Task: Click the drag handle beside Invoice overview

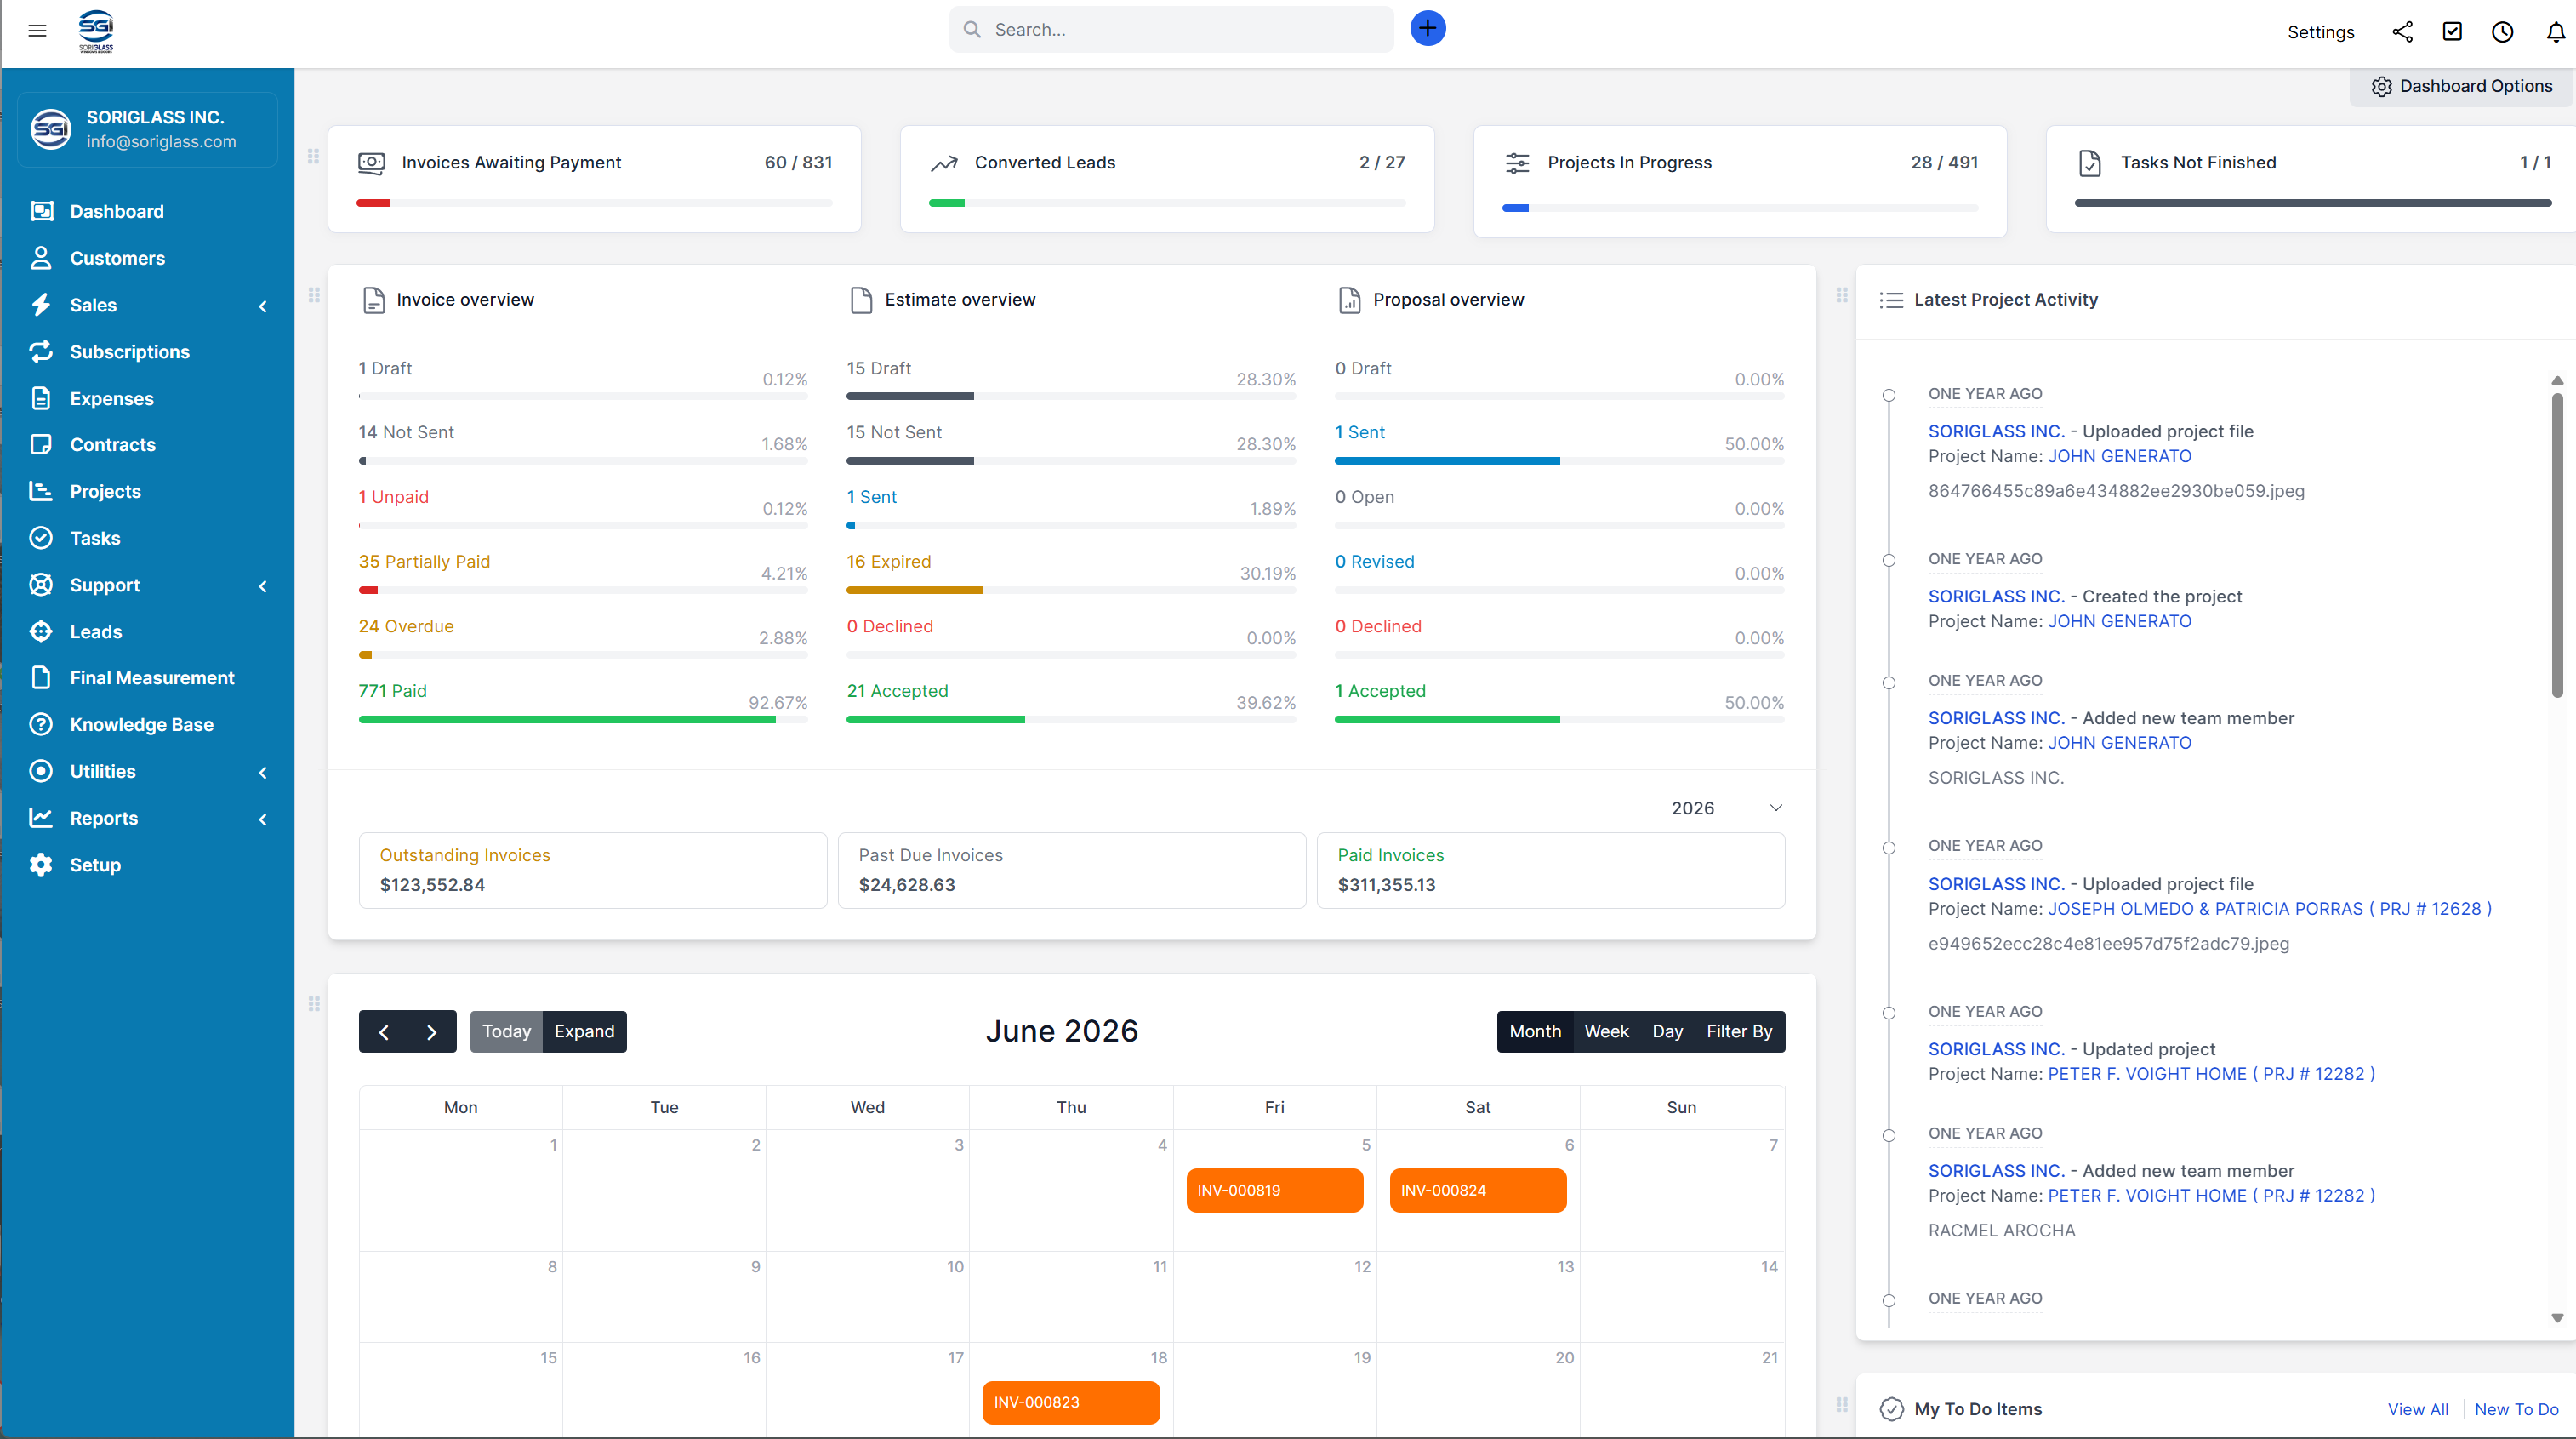Action: coord(314,295)
